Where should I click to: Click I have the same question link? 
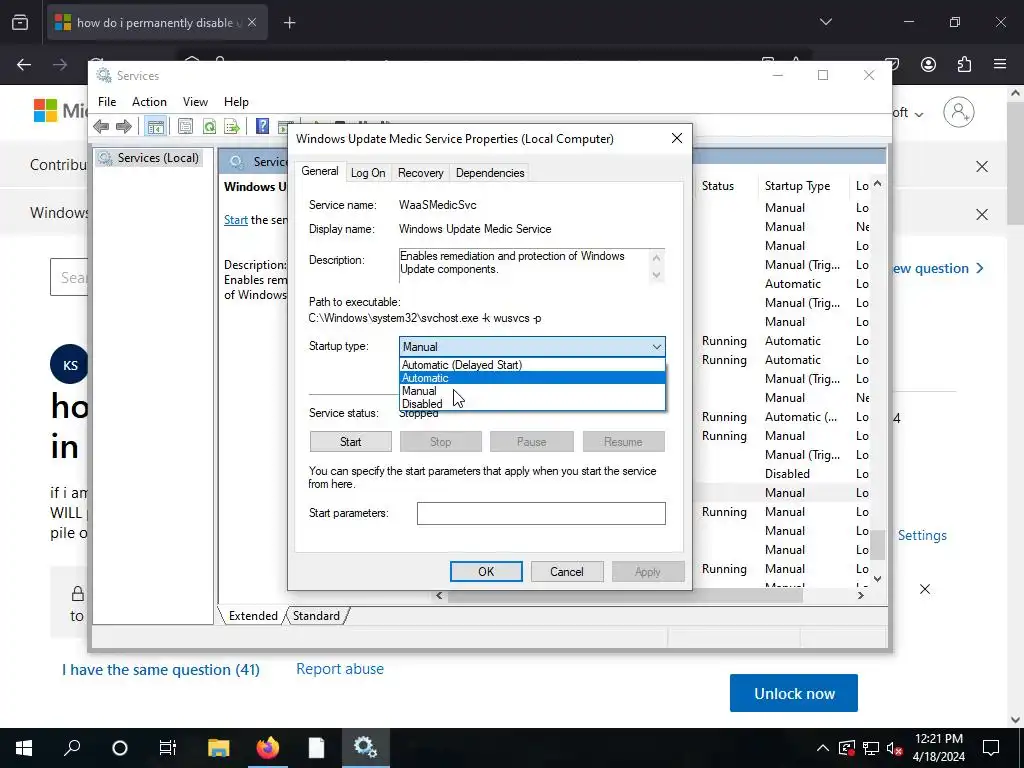coord(161,670)
